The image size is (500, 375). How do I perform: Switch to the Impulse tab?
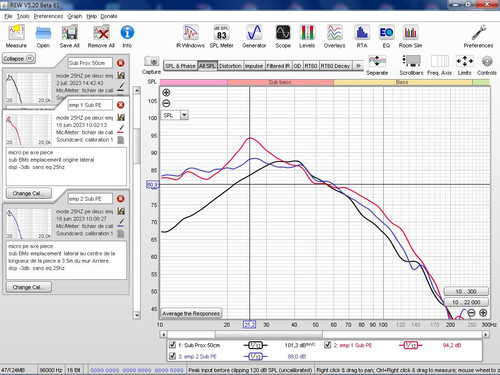tap(254, 66)
